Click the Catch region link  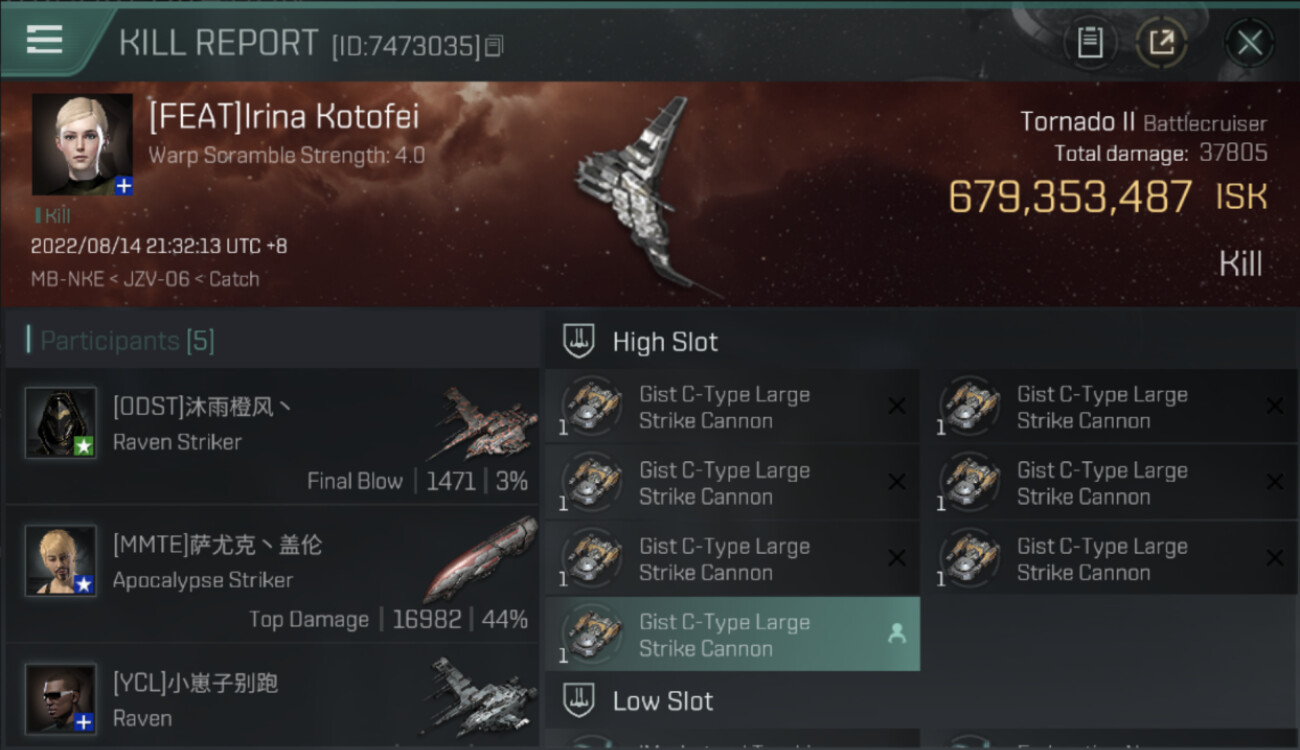pos(234,279)
